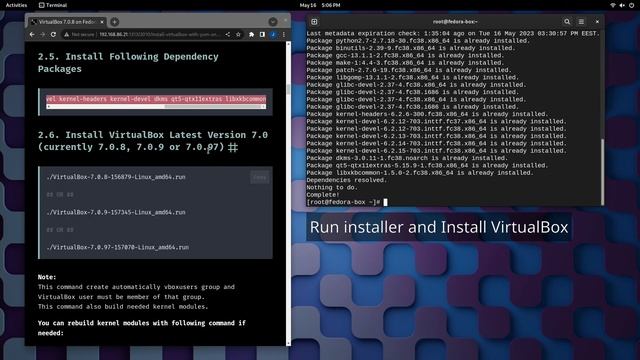The image size is (640, 360).
Task: Open a new browser tab
Action: [115, 22]
